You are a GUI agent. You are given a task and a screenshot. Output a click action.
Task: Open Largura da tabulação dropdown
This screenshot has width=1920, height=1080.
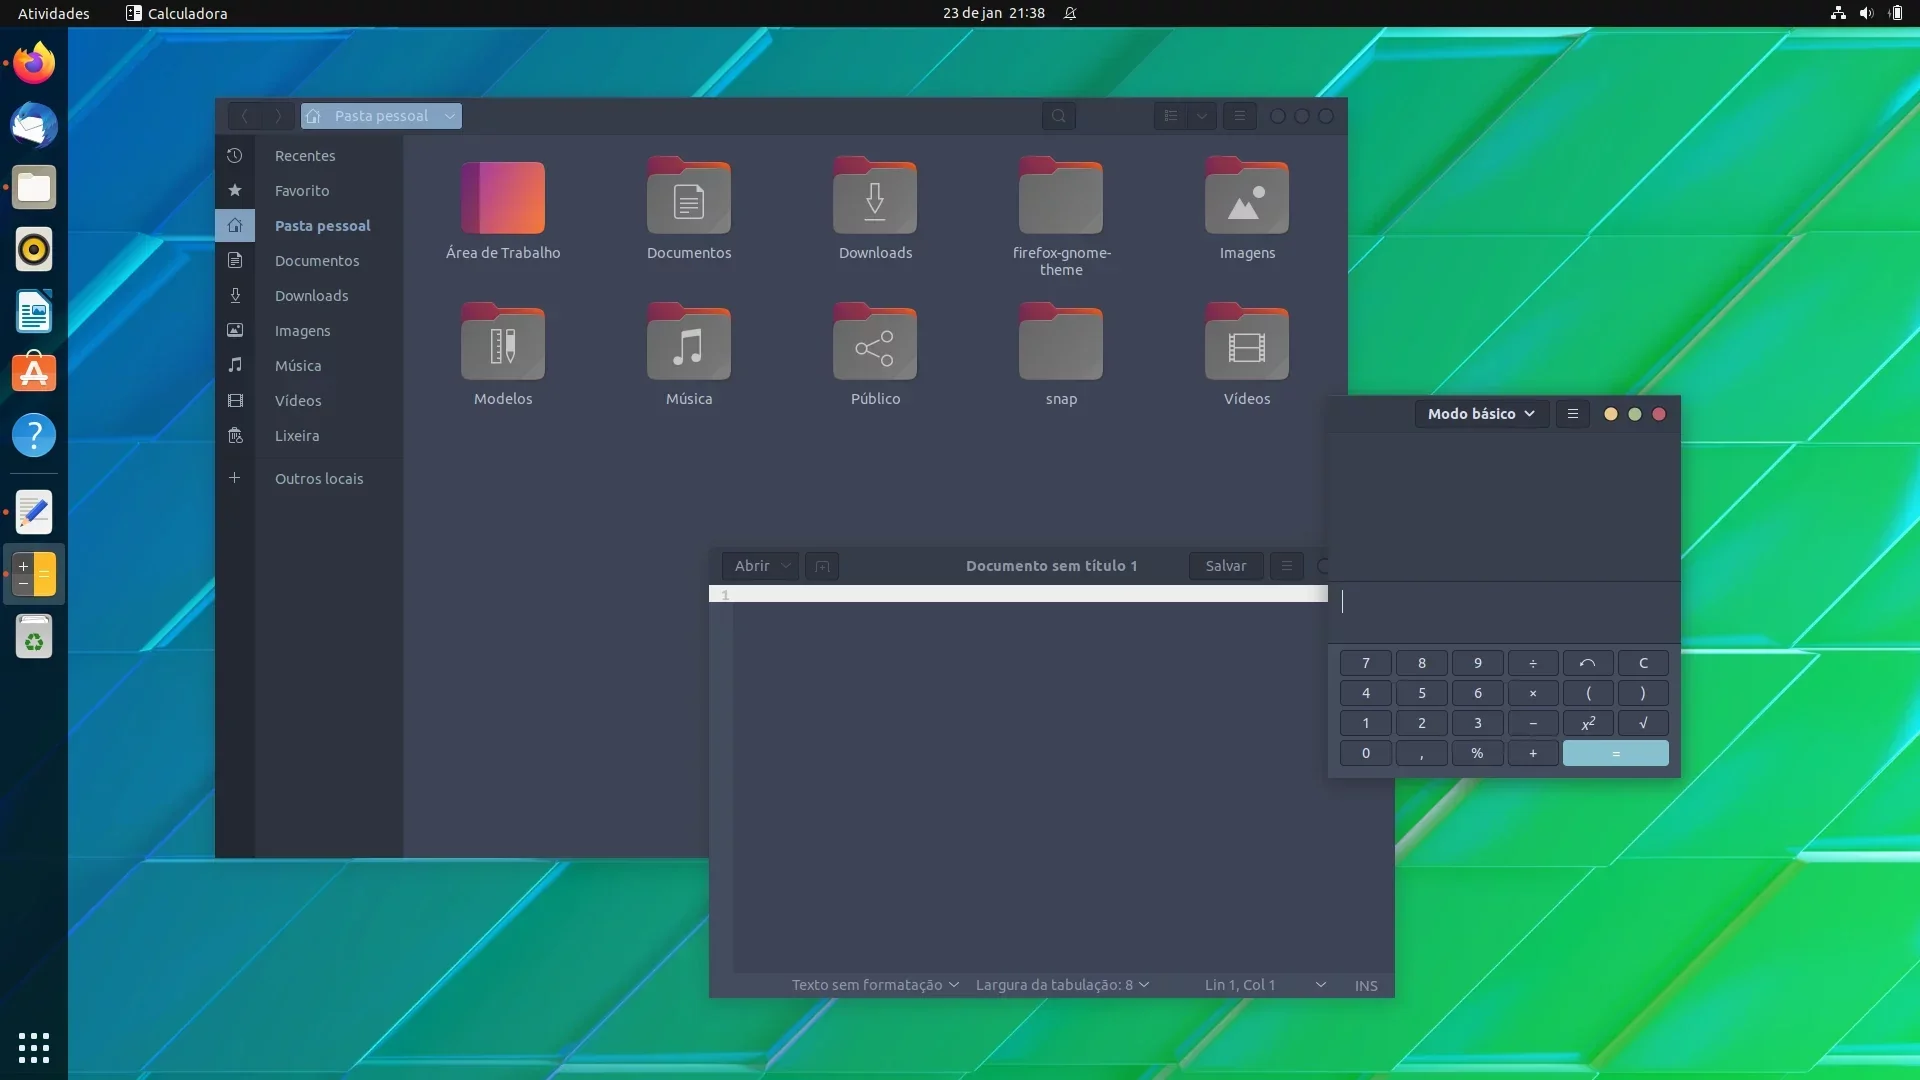(x=1062, y=985)
